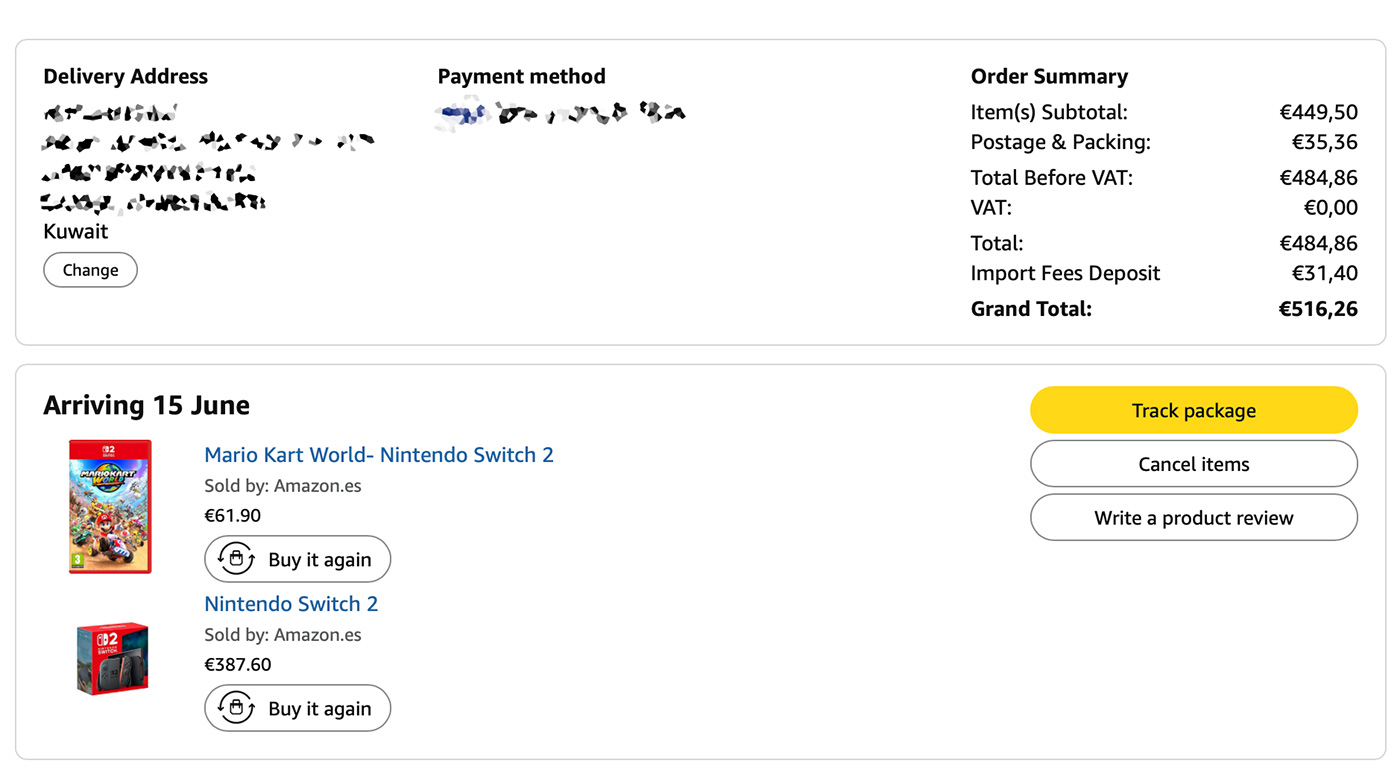
Task: Open Write a product review
Action: tap(1194, 518)
